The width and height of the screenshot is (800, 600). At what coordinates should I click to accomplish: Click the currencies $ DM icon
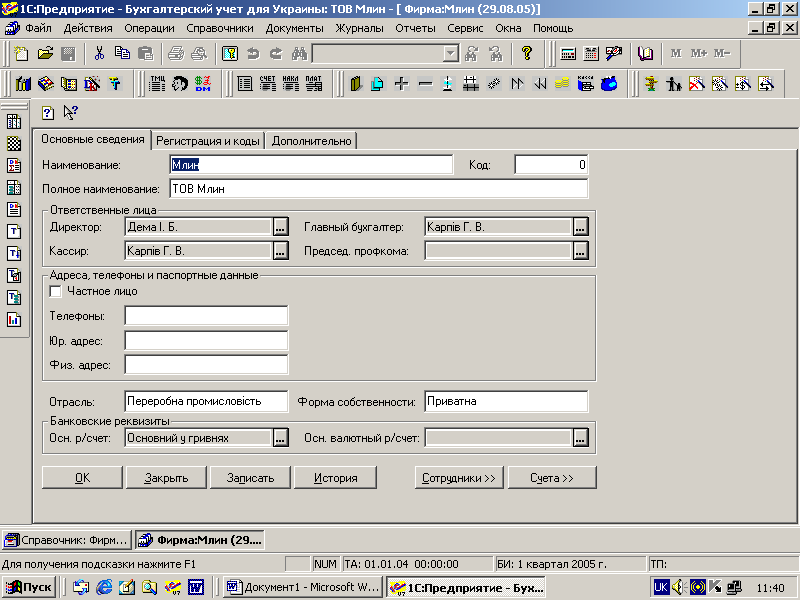(203, 83)
